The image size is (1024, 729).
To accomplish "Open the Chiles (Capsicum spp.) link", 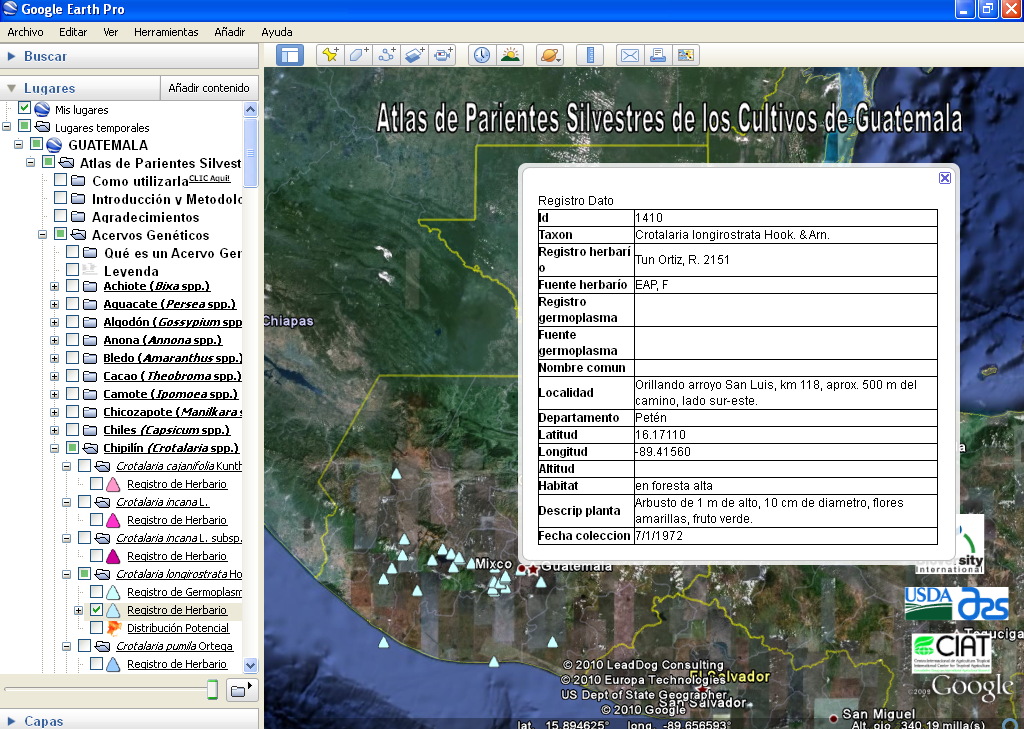I will click(x=167, y=430).
